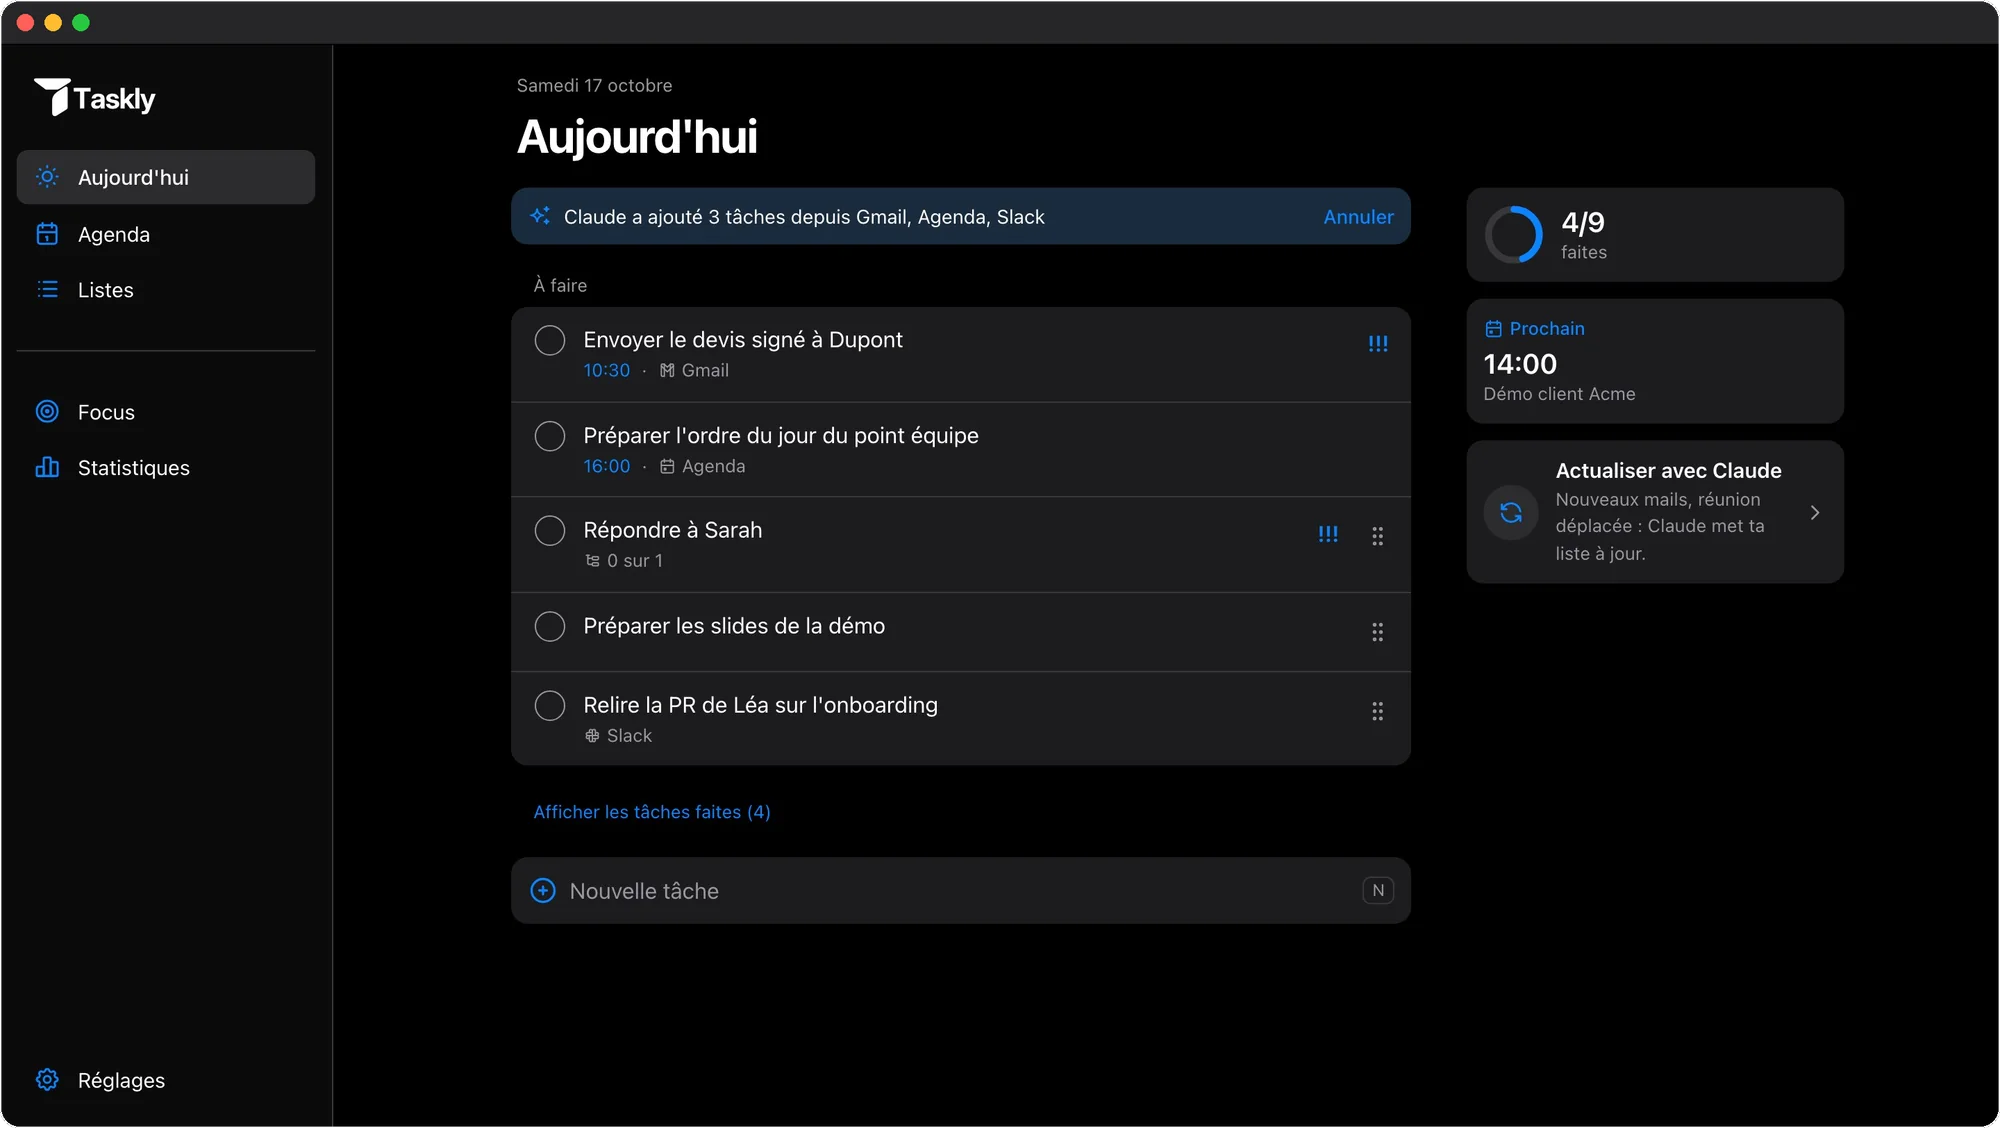
Task: Click the Agenda source icon on ordre du jour
Action: pyautogui.click(x=667, y=466)
